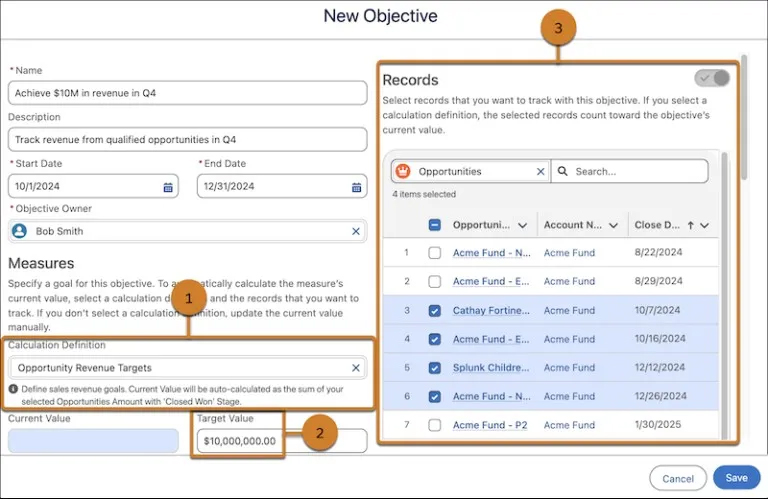Click the Bob Smith user avatar icon
The image size is (768, 499).
tap(19, 231)
